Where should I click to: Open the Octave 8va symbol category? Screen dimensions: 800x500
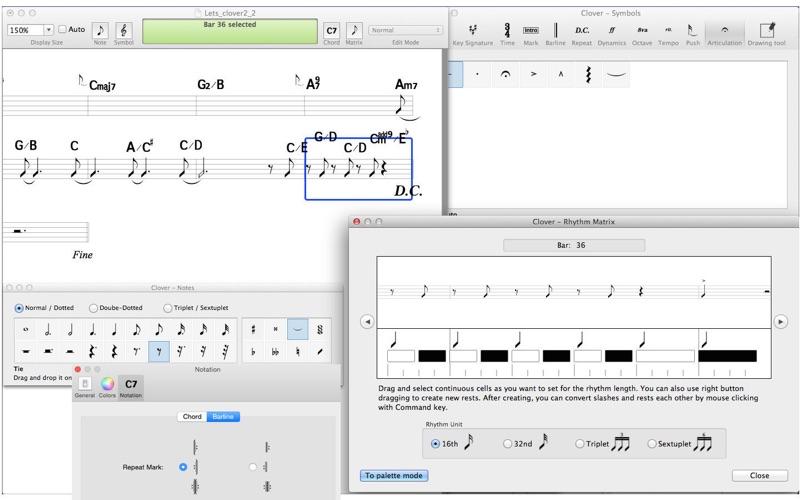pos(642,35)
